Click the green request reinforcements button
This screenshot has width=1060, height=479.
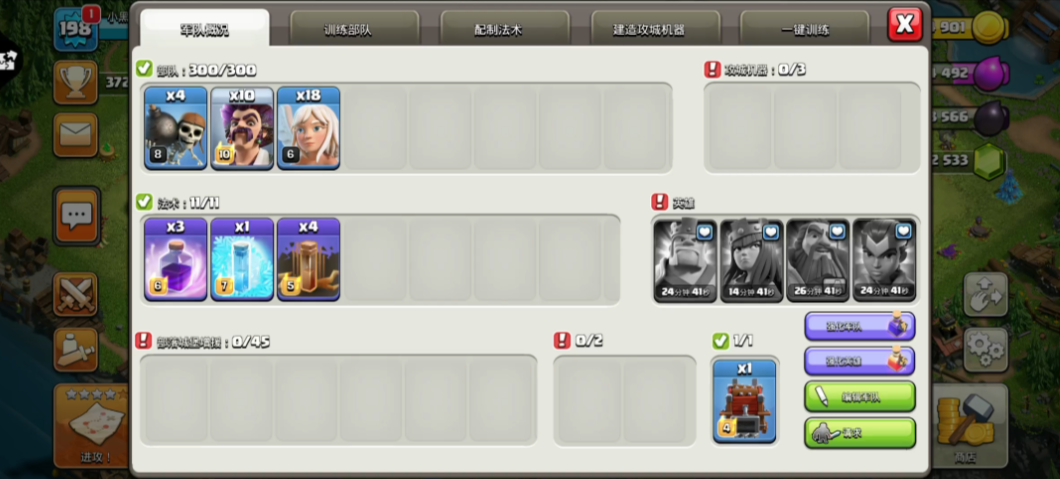pyautogui.click(x=860, y=432)
